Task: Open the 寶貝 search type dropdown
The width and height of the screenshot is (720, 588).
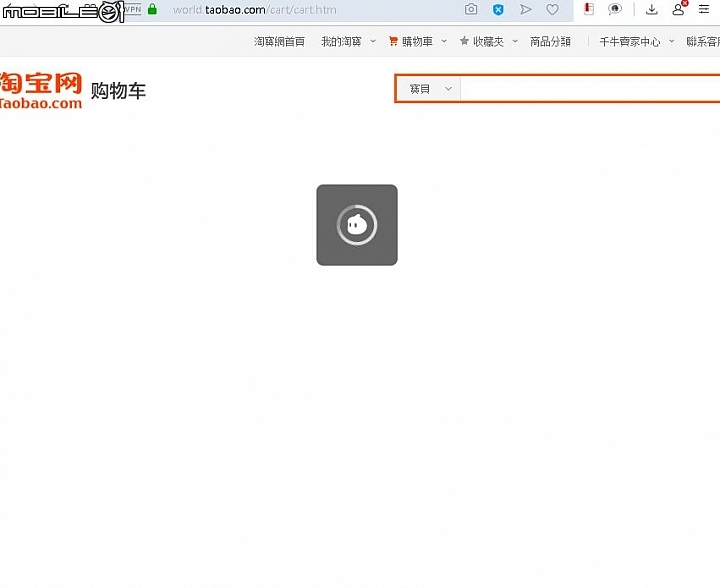Action: click(429, 89)
